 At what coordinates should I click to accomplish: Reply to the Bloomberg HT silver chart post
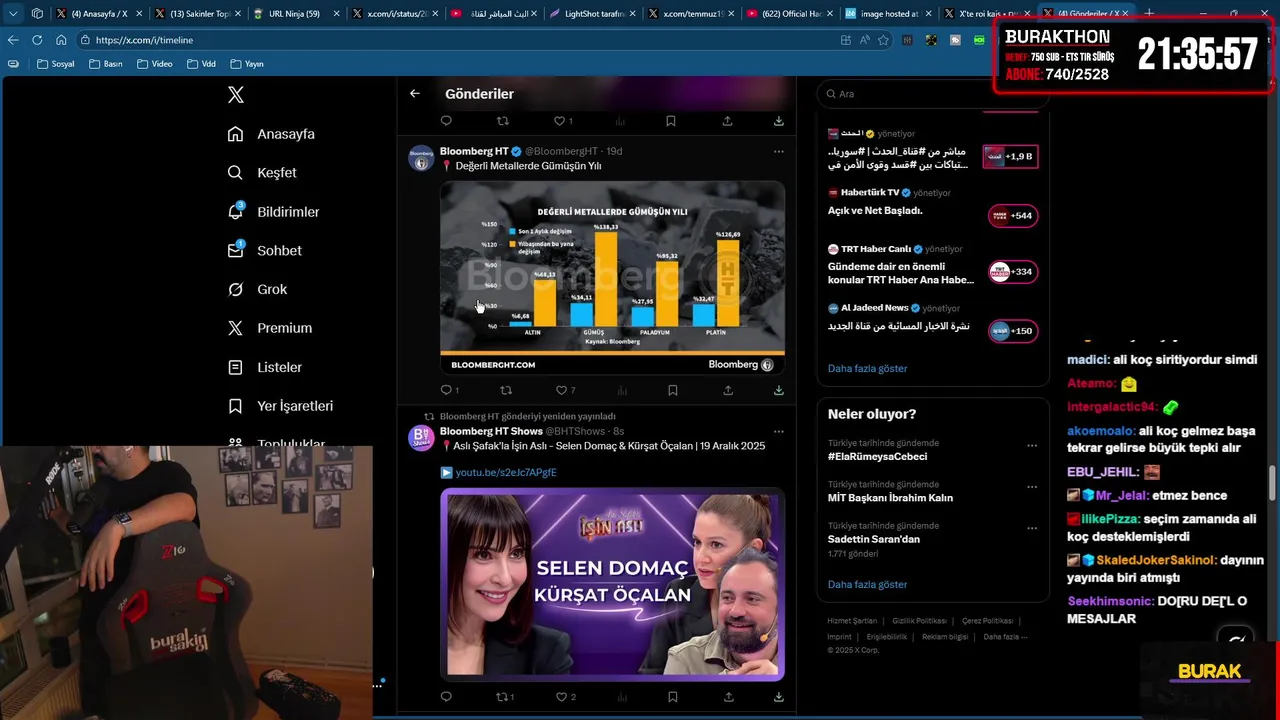click(x=446, y=390)
